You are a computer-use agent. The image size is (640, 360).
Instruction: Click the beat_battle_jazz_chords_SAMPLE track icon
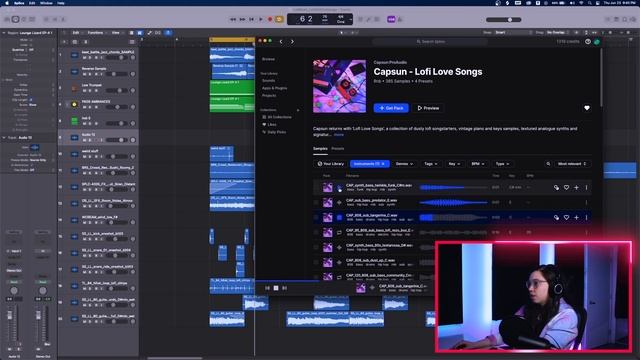click(74, 55)
